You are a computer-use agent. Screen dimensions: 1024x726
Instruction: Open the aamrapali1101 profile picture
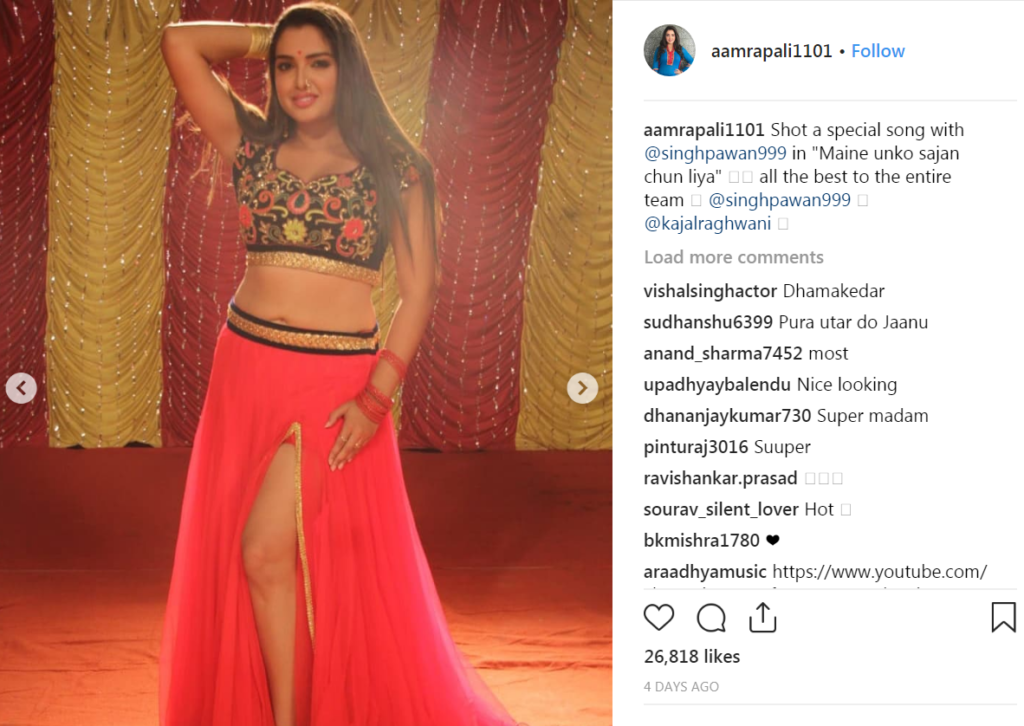[669, 50]
